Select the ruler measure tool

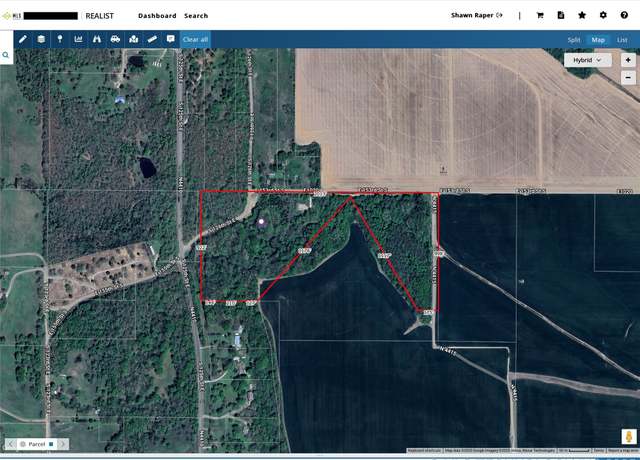[x=152, y=39]
